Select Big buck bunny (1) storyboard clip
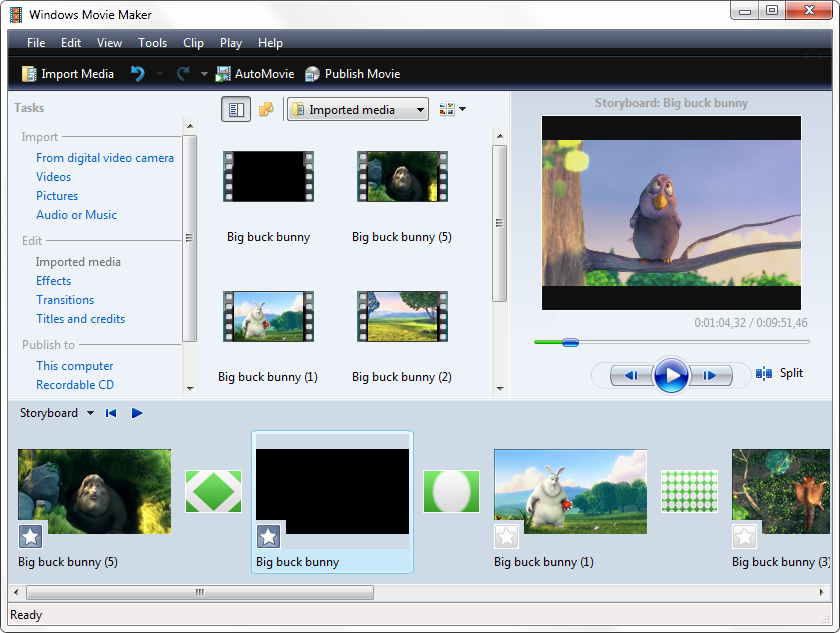Image resolution: width=840 pixels, height=633 pixels. tap(570, 491)
